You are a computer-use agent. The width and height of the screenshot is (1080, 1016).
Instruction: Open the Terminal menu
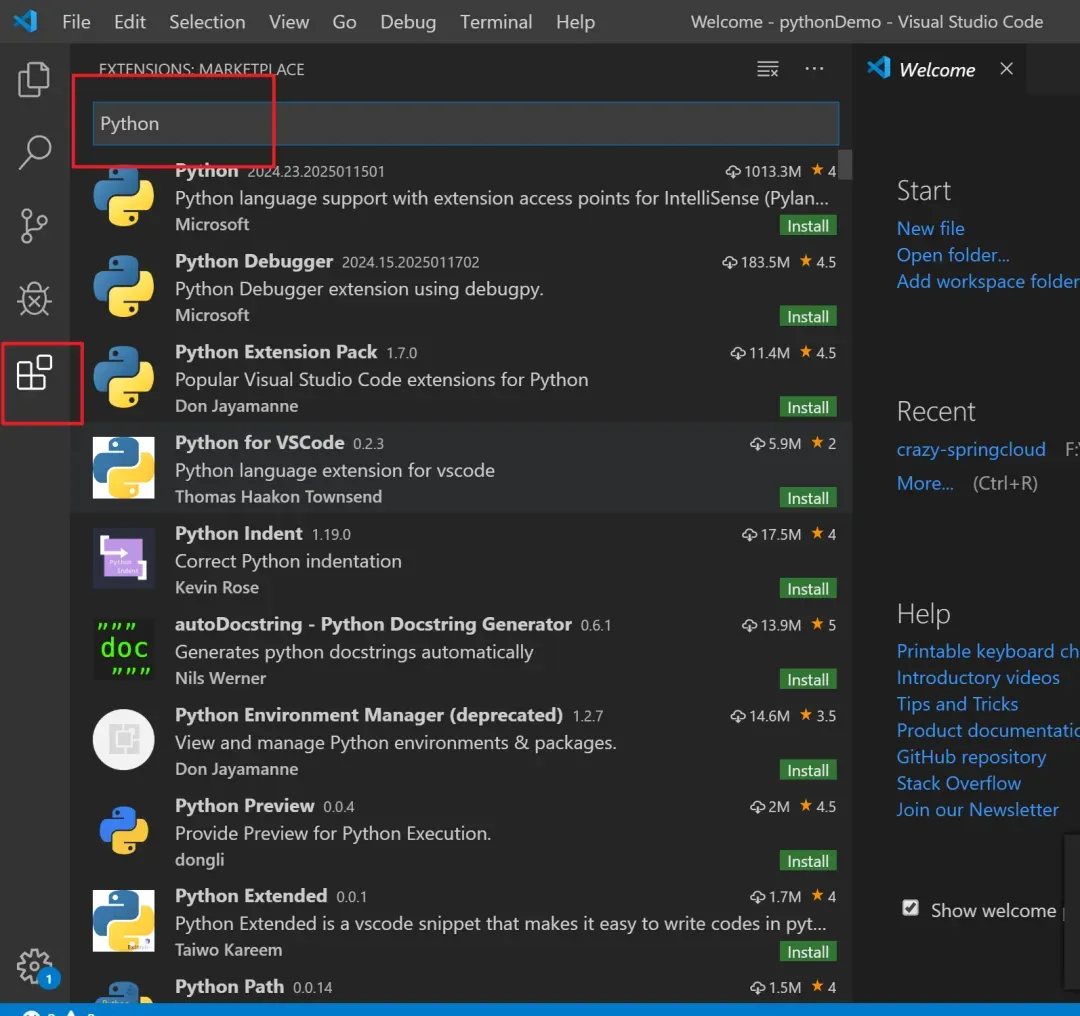point(496,22)
